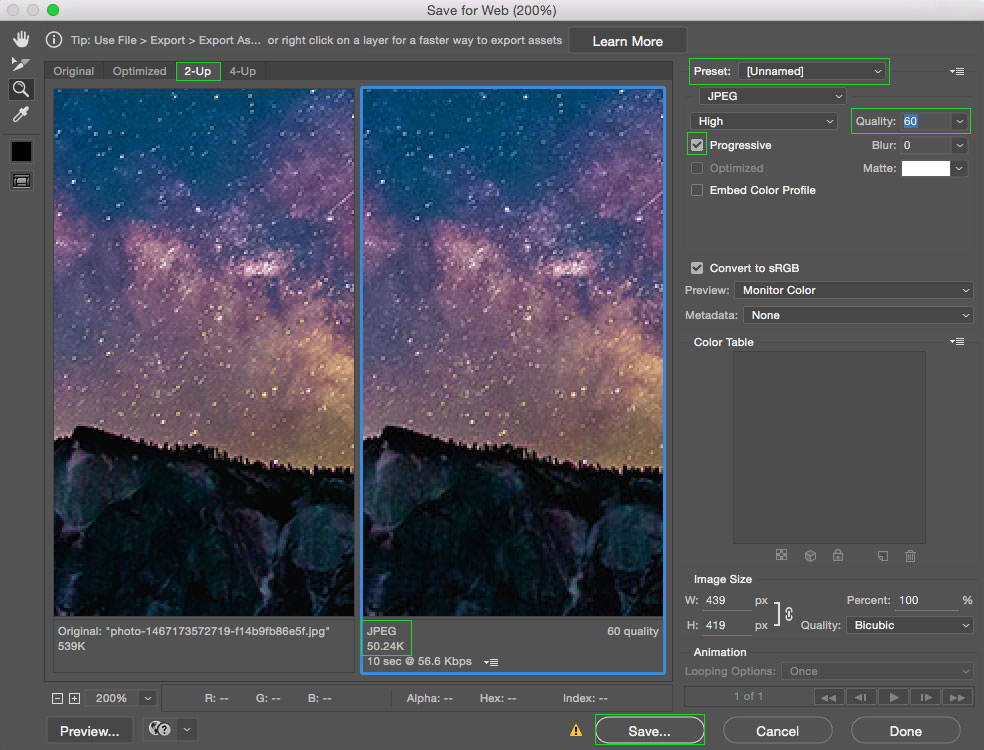Click the Learn More button

point(628,41)
